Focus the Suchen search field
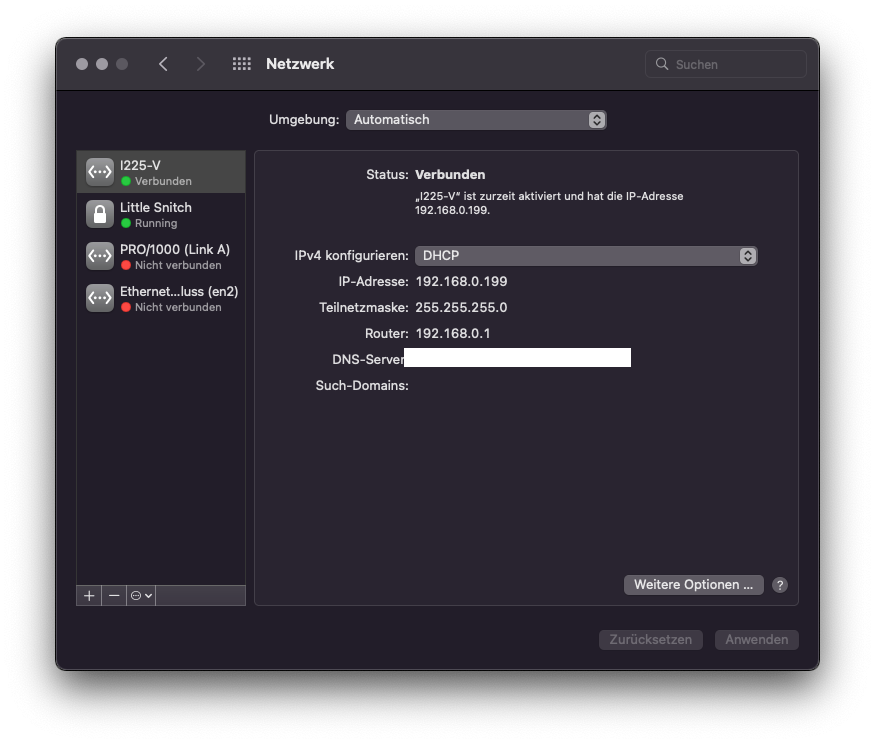Viewport: 875px width, 744px height. click(725, 64)
